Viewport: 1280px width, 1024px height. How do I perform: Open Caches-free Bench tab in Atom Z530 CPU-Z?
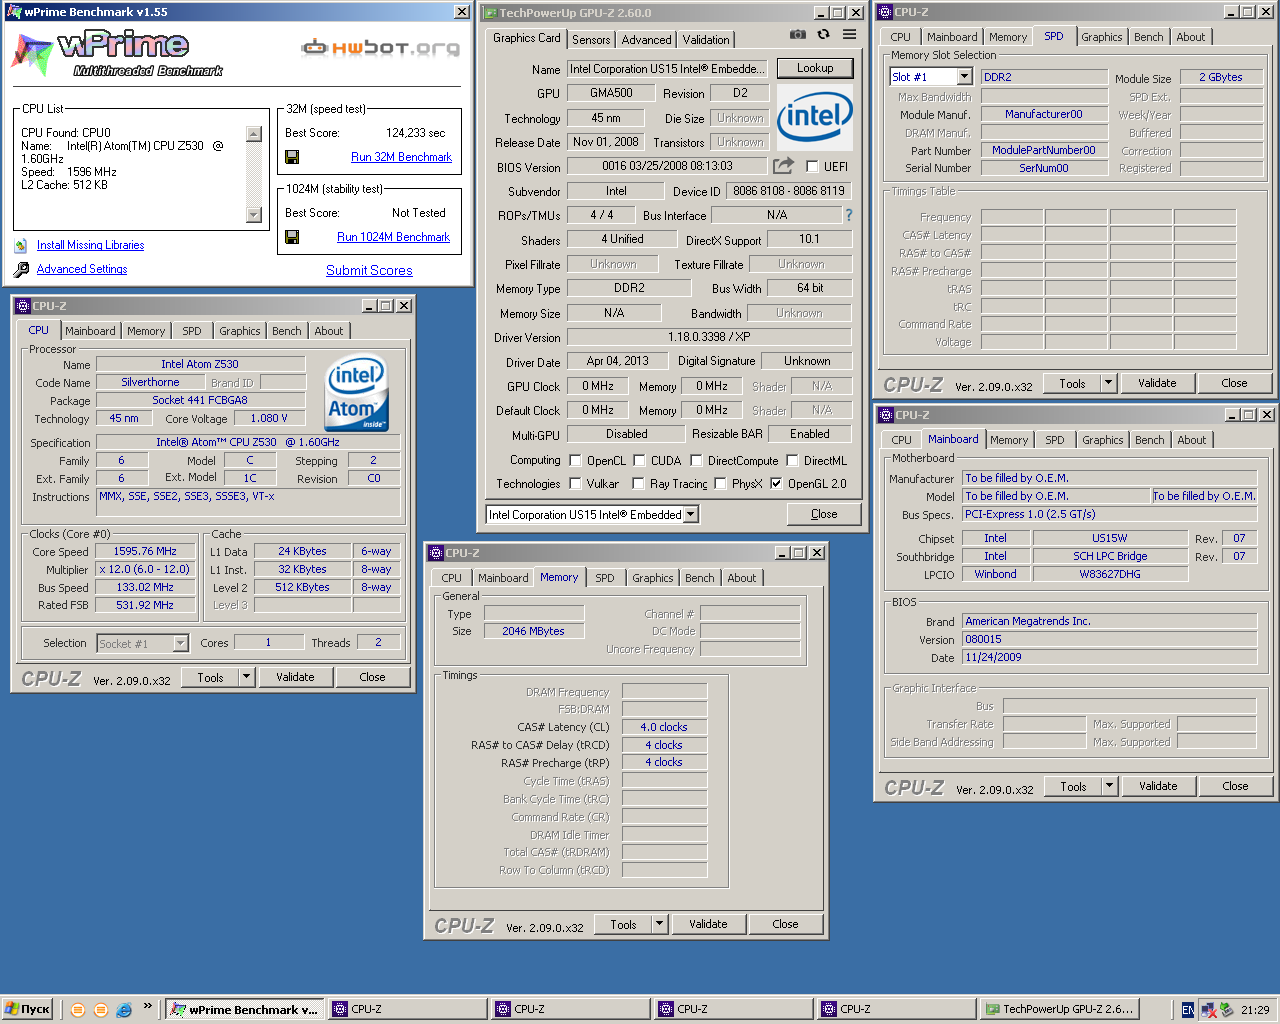(x=286, y=331)
